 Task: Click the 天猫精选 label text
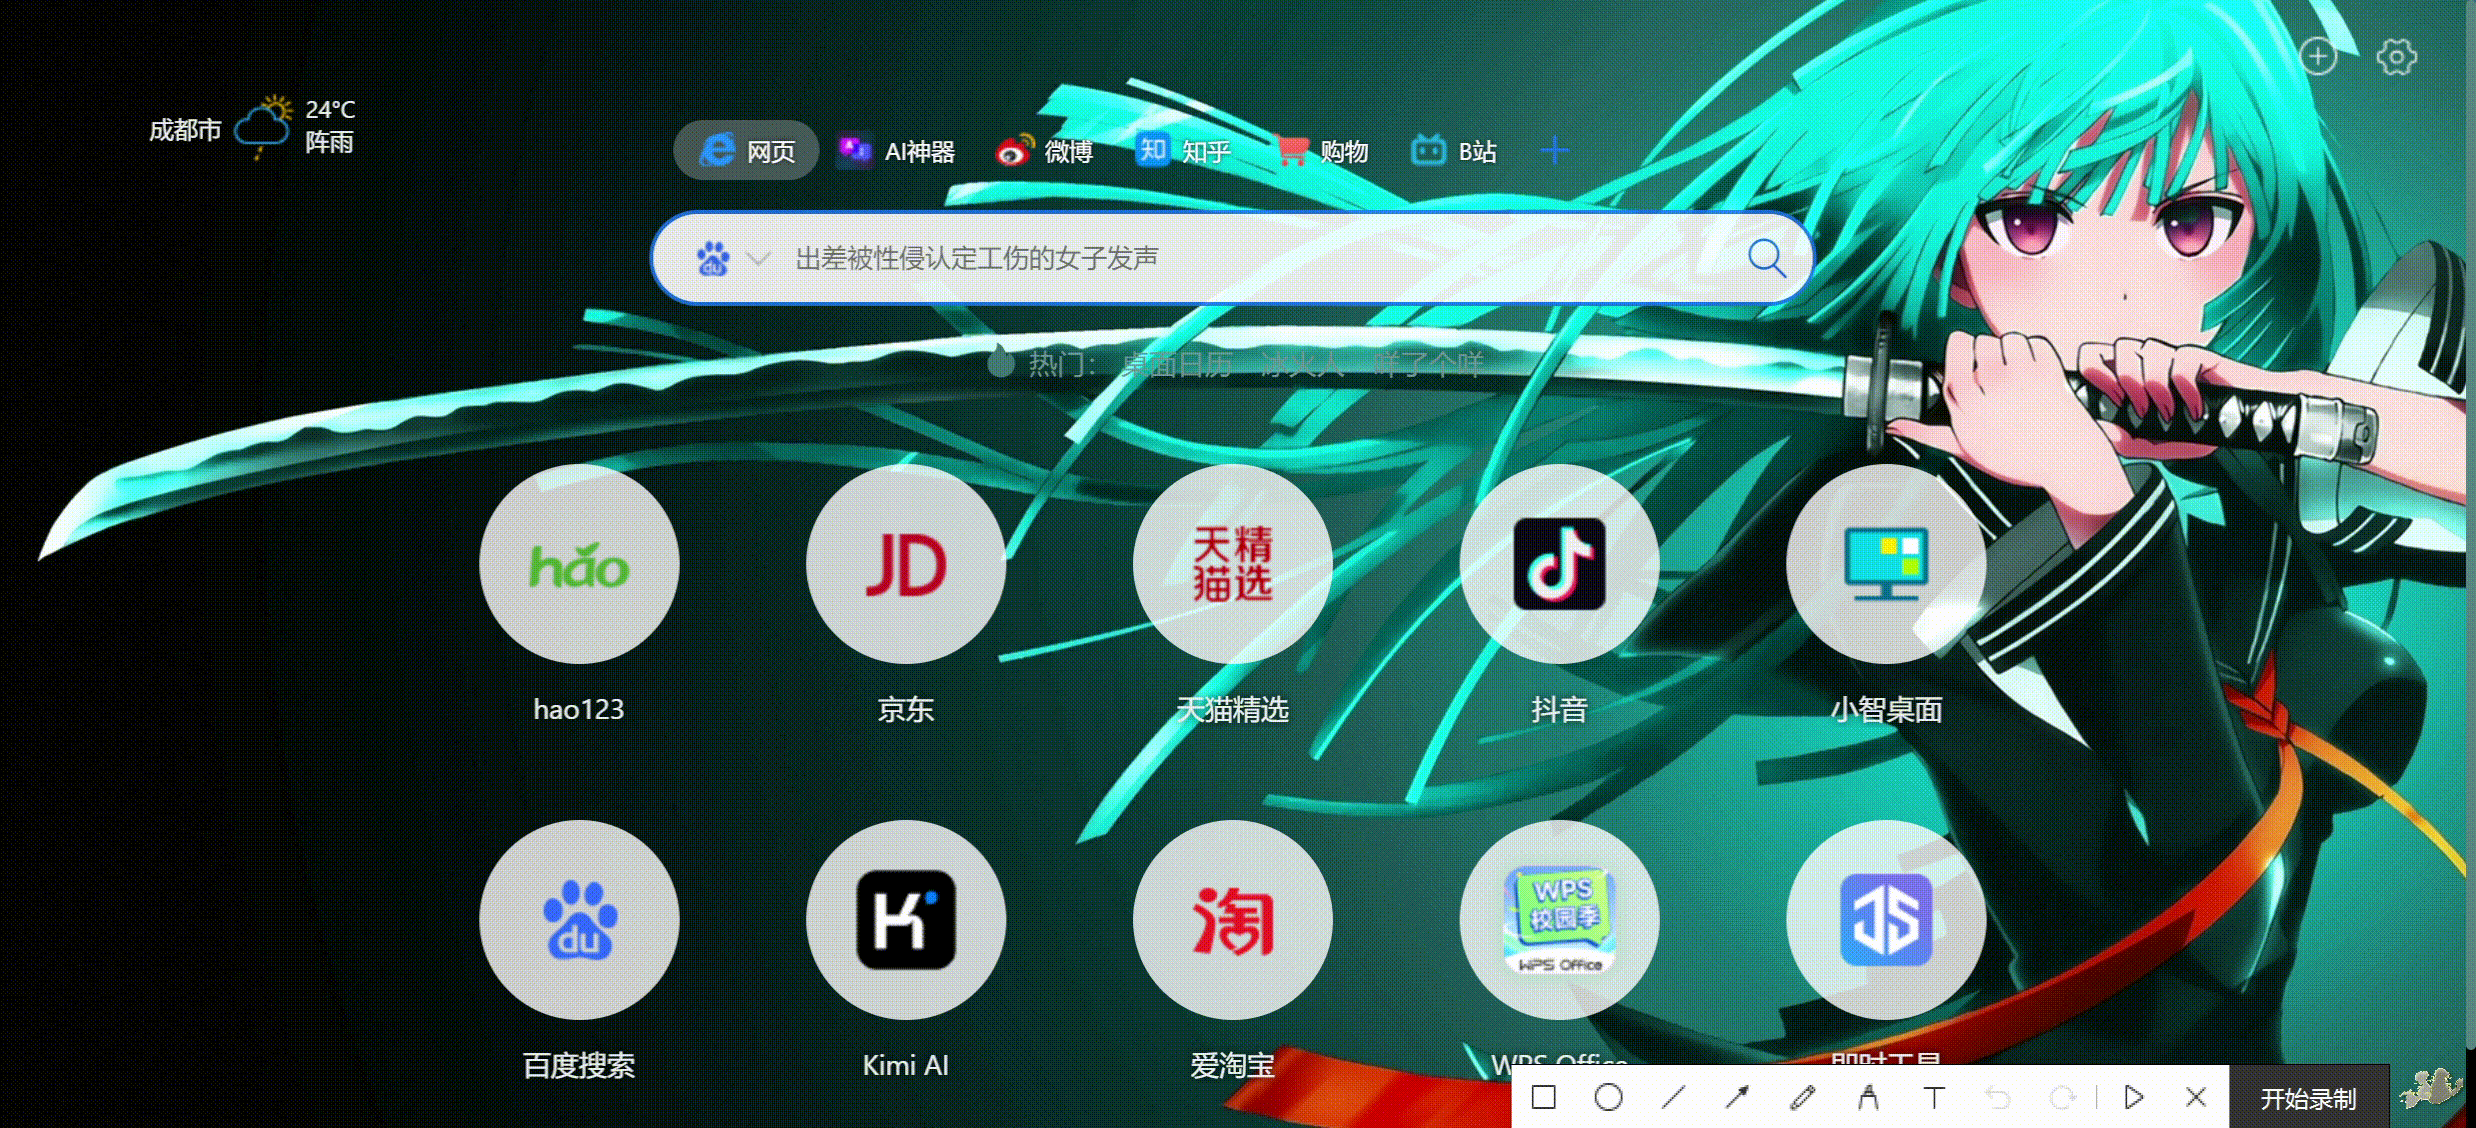(x=1232, y=709)
